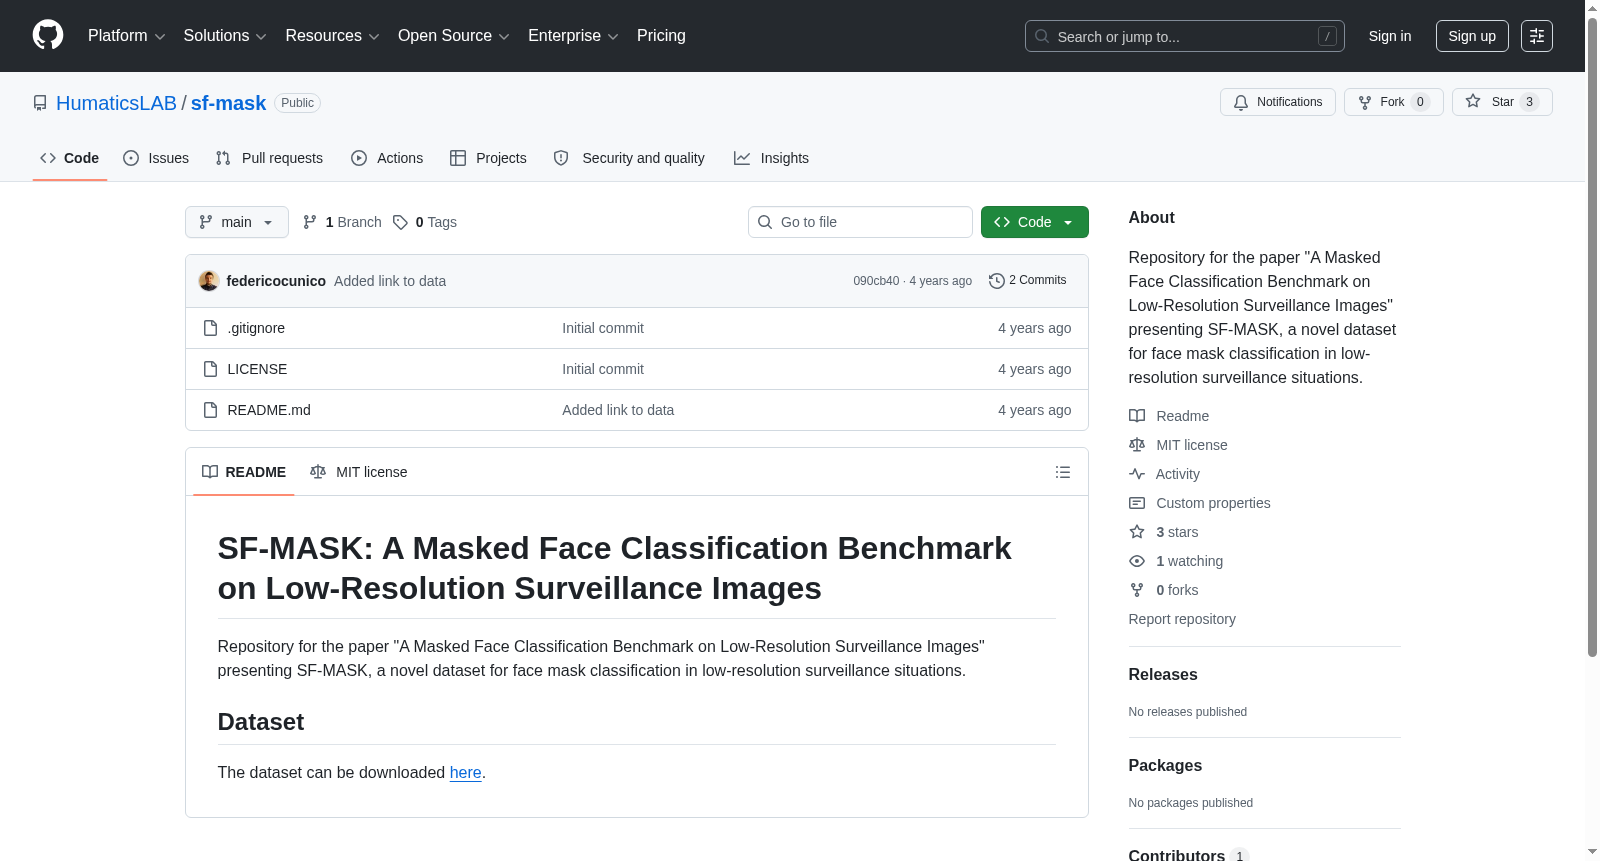Open the HumaticsLAB organization link

click(x=116, y=103)
